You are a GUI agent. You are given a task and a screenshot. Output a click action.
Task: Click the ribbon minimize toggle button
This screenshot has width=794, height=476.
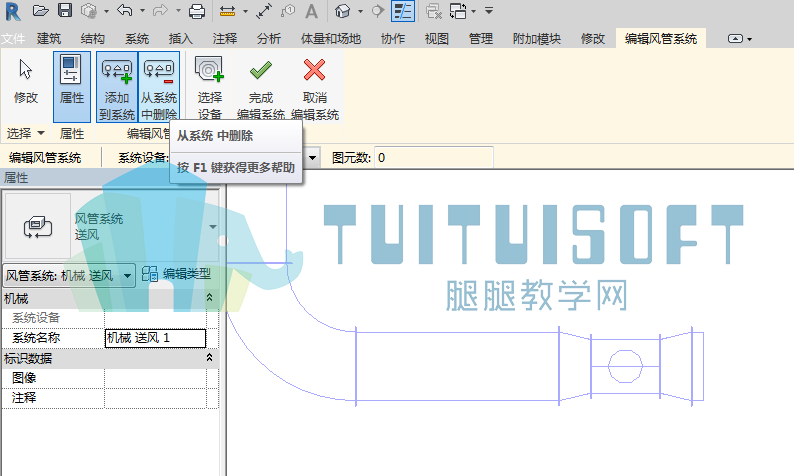coord(735,39)
